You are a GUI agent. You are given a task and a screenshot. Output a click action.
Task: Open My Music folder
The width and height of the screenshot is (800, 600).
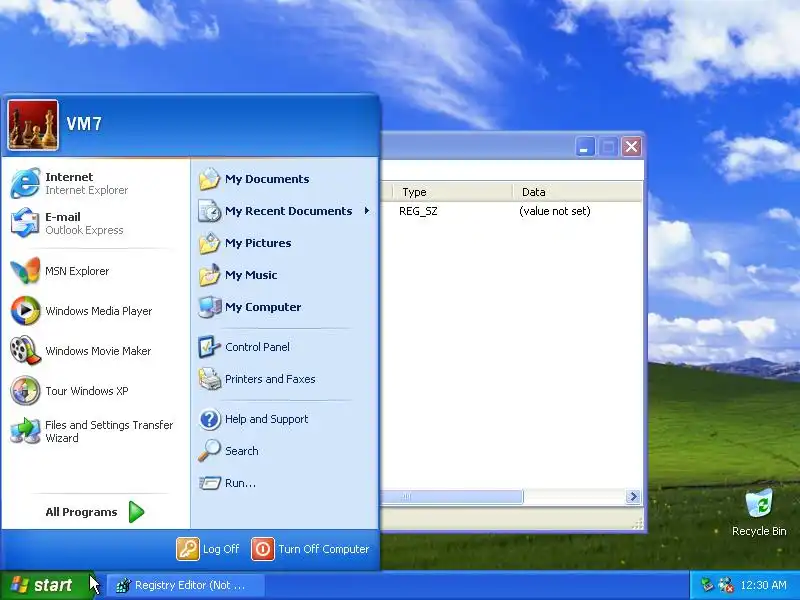pos(285,275)
